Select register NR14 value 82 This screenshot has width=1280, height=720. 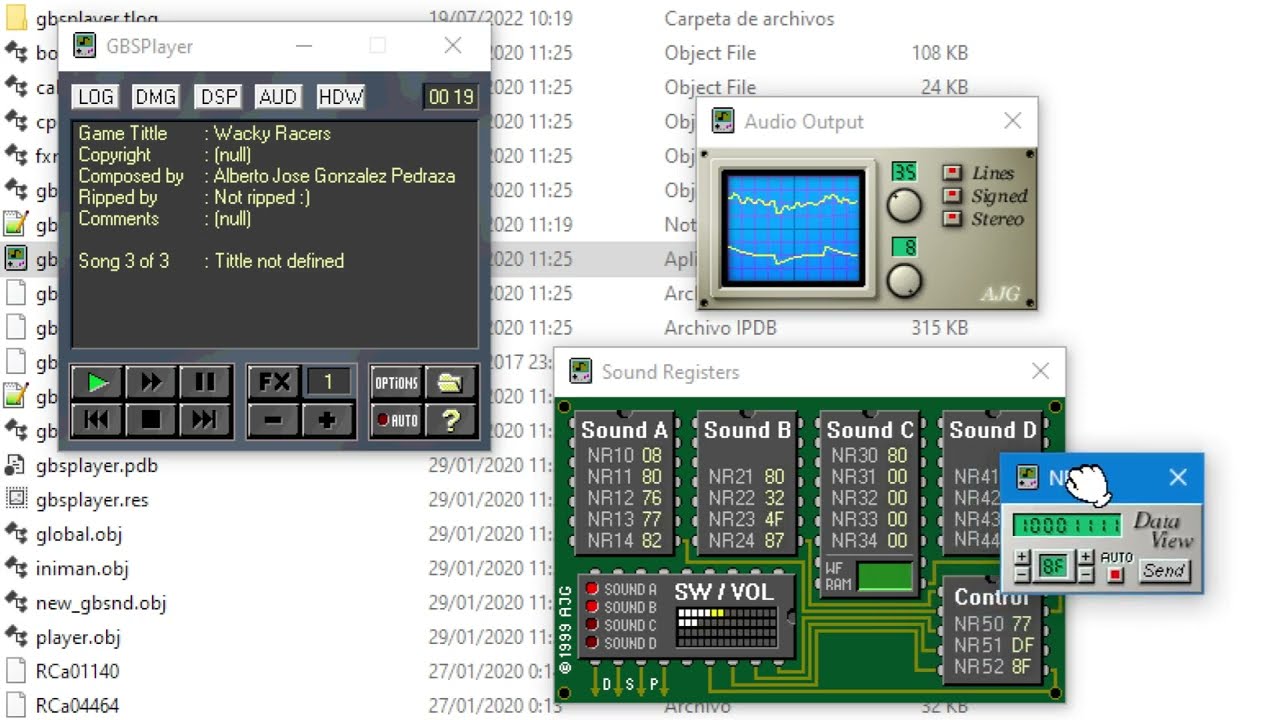625,540
